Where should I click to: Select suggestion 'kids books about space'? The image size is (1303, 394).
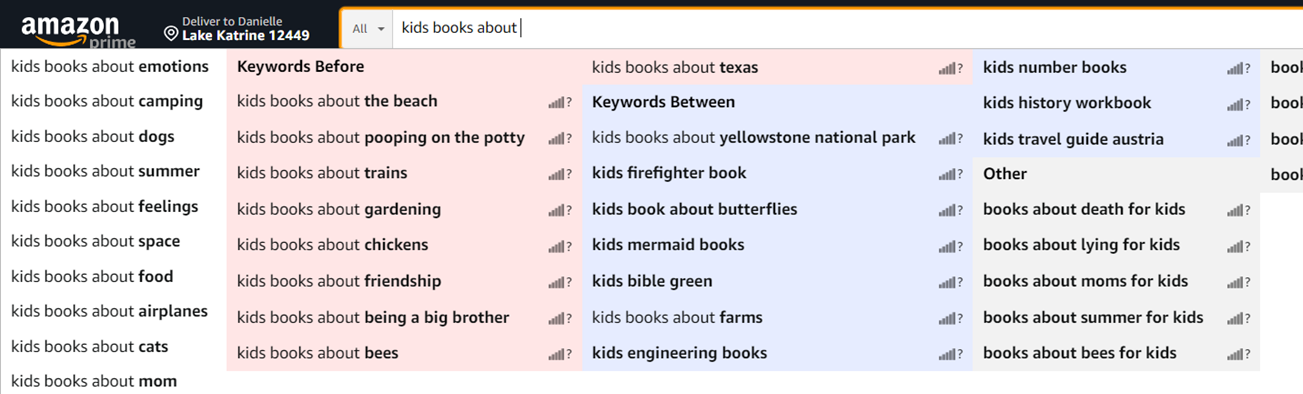click(x=96, y=241)
